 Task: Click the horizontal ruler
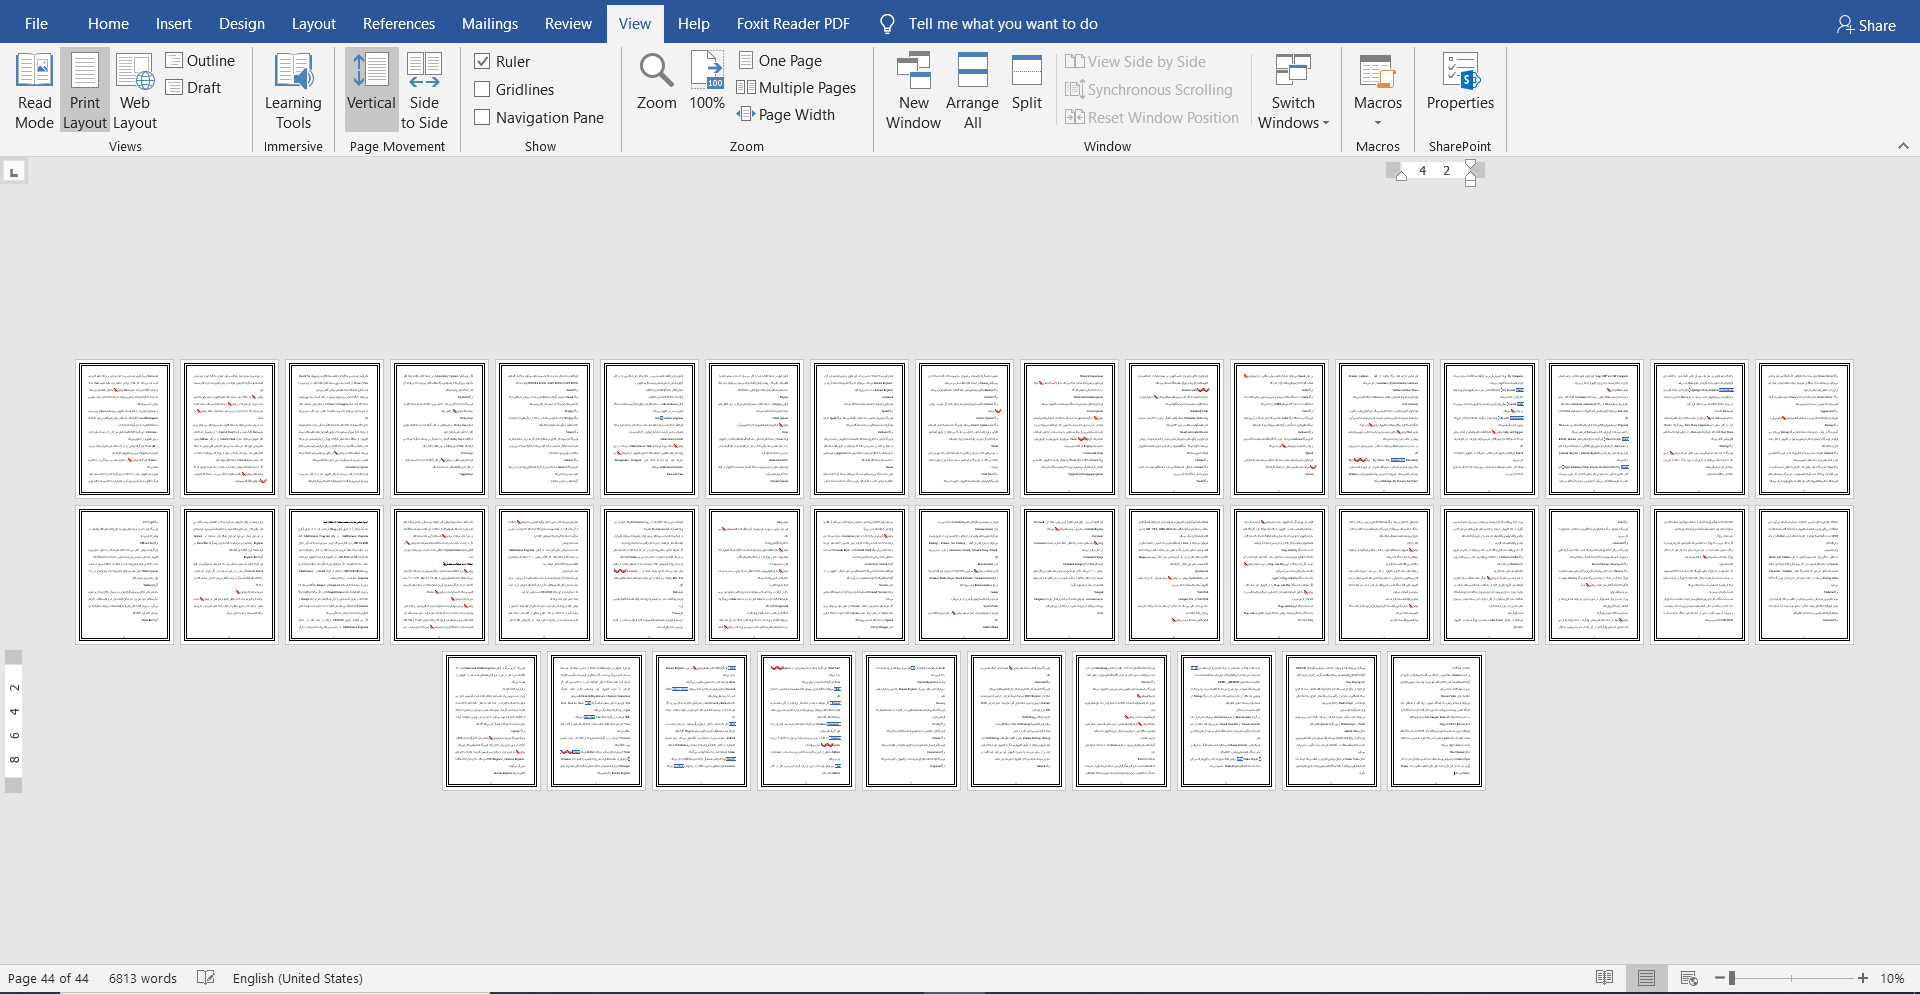[1434, 171]
